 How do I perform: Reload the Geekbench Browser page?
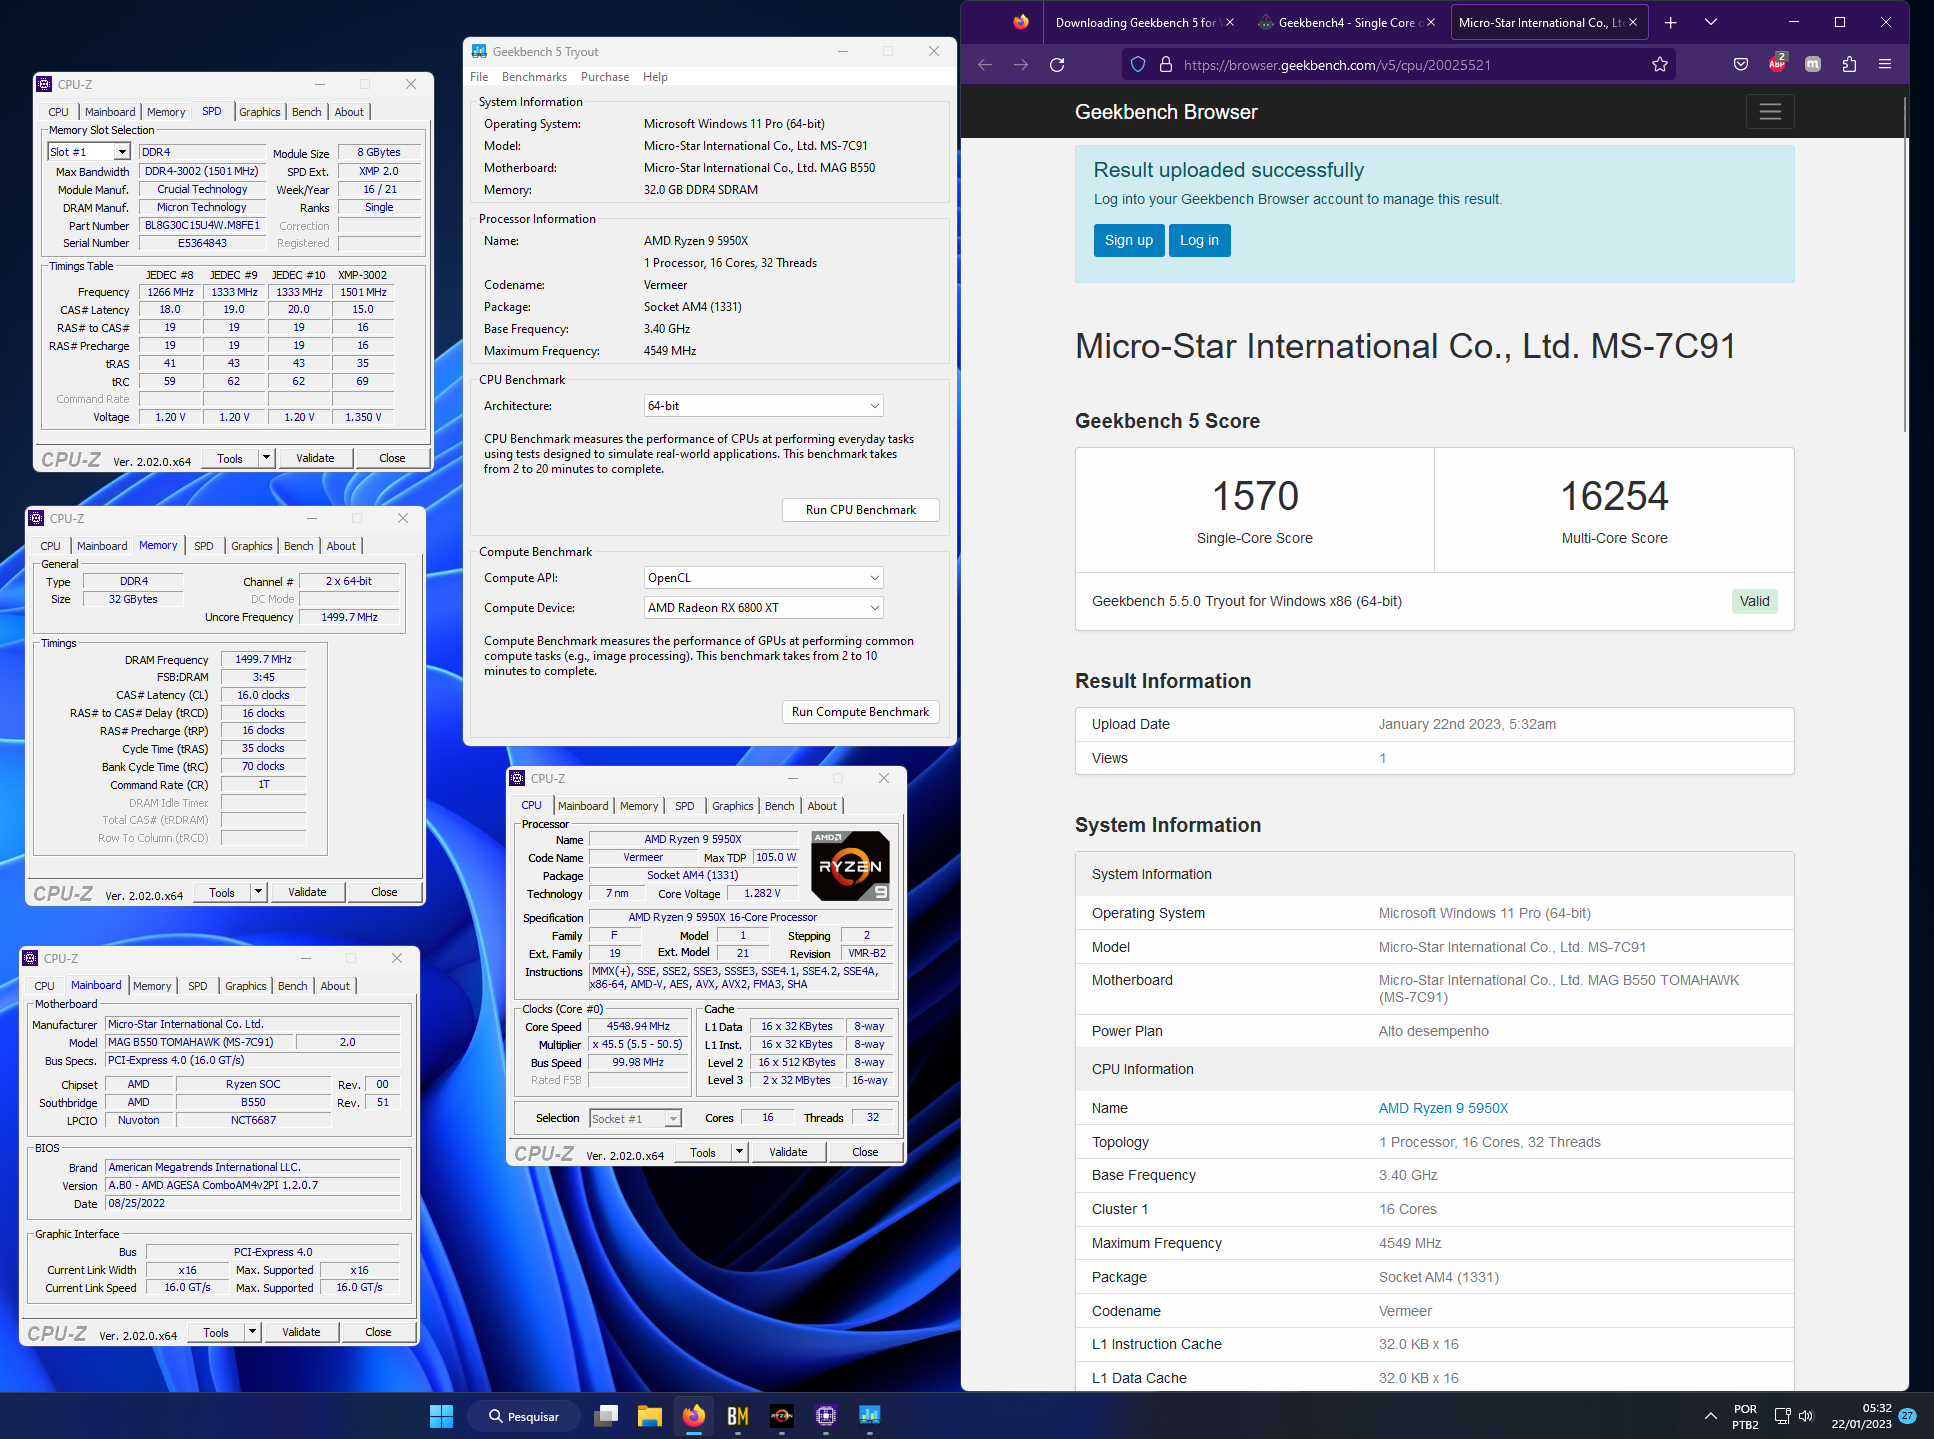click(x=1057, y=65)
